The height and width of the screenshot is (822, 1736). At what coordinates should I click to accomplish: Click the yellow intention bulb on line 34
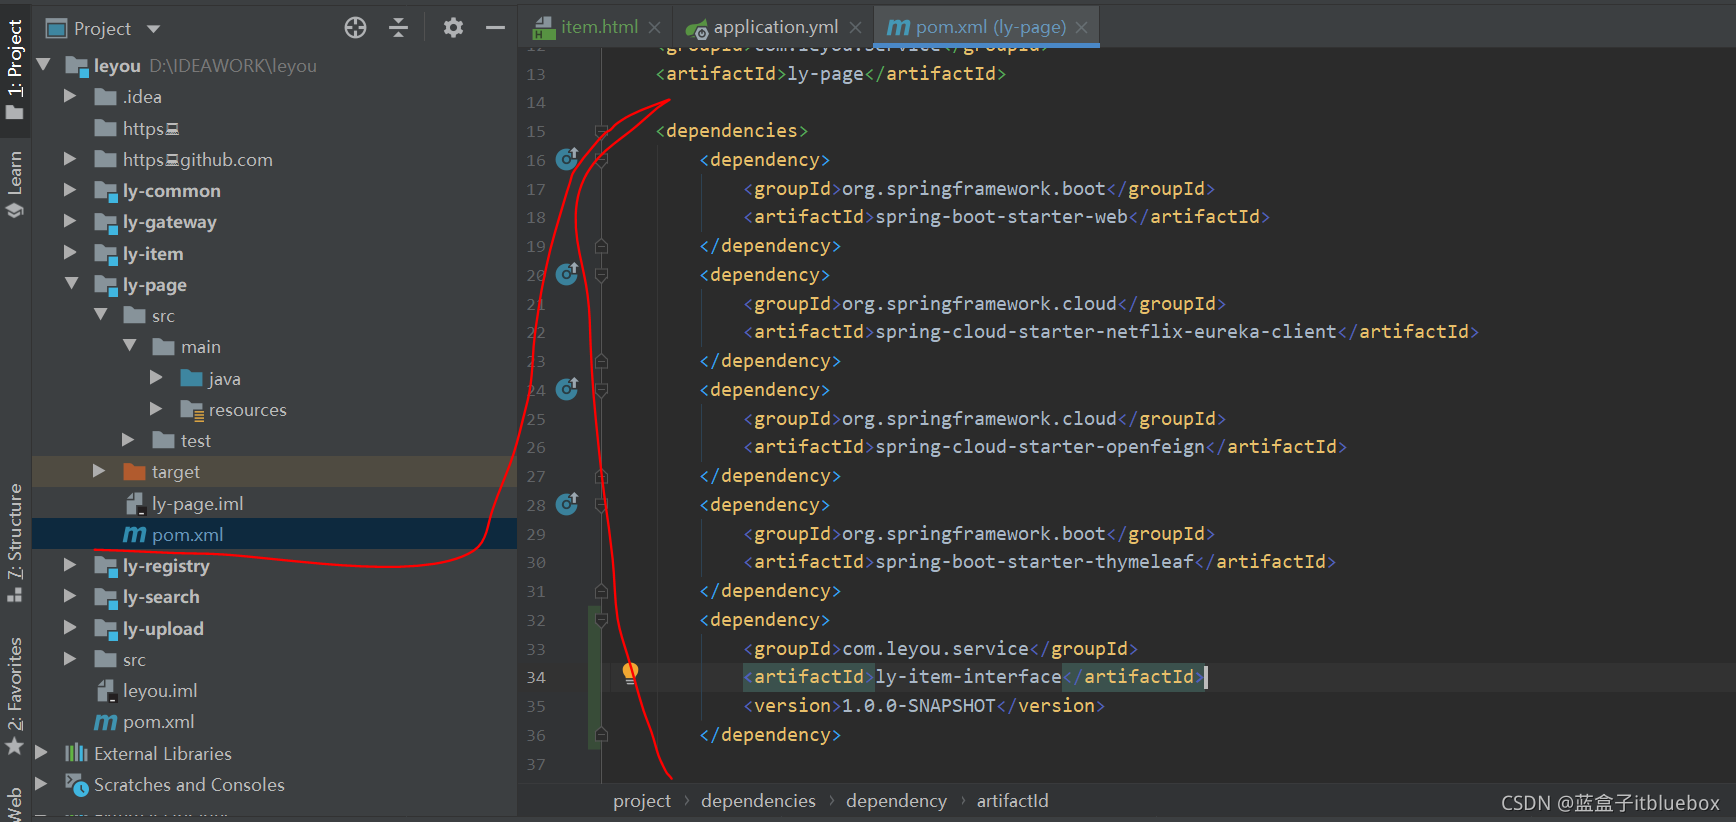[630, 673]
